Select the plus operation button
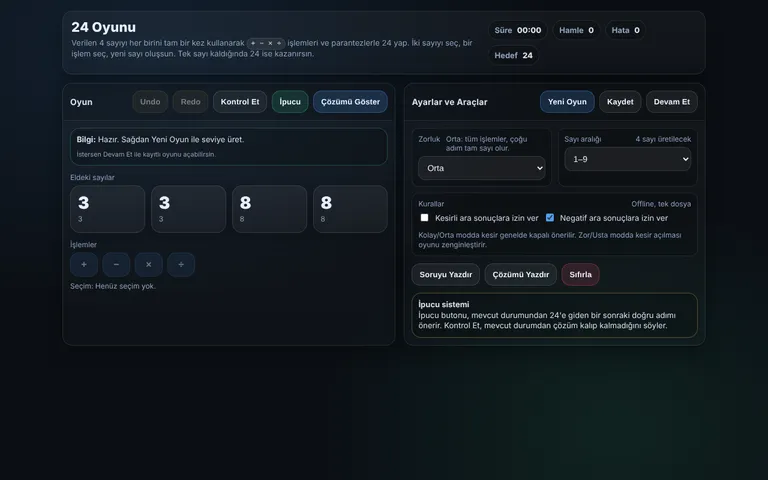The image size is (768, 480). tap(84, 264)
